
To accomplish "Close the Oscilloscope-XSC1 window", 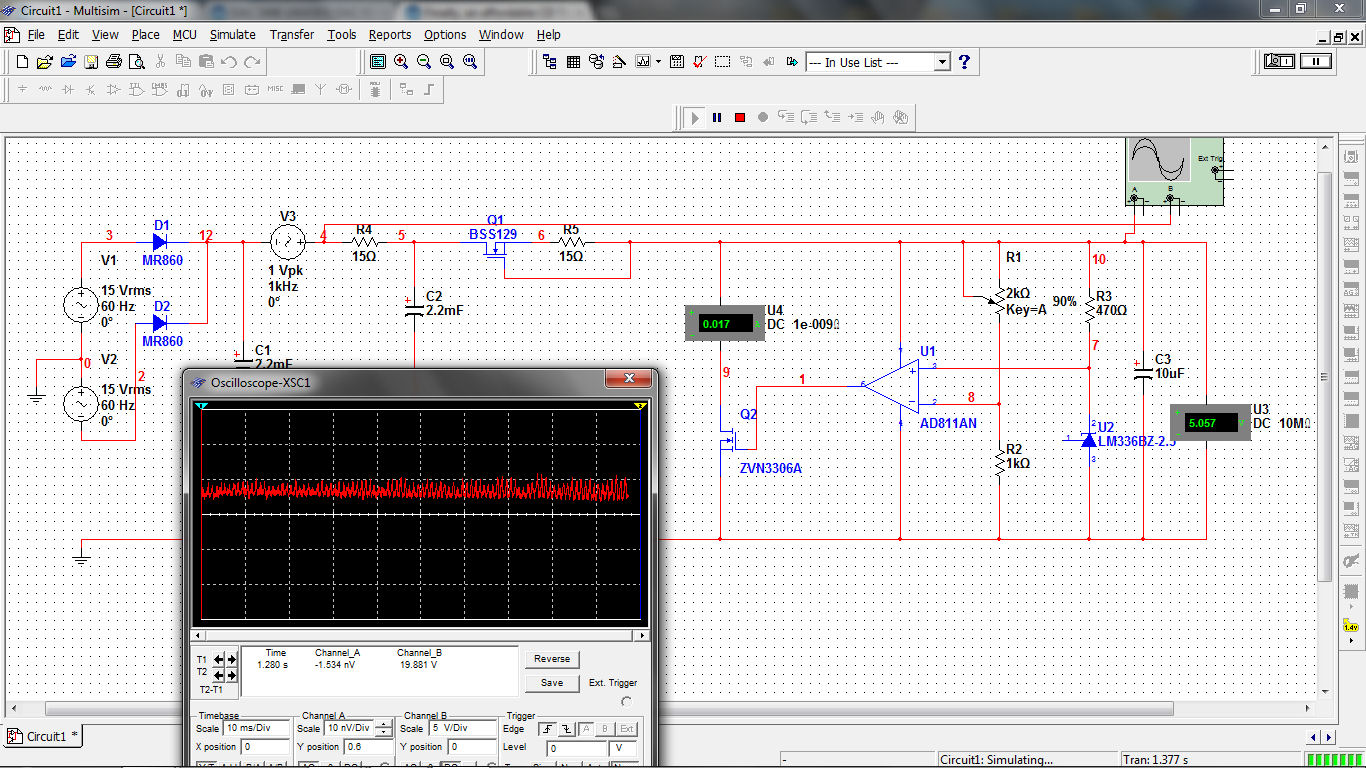I will [630, 380].
